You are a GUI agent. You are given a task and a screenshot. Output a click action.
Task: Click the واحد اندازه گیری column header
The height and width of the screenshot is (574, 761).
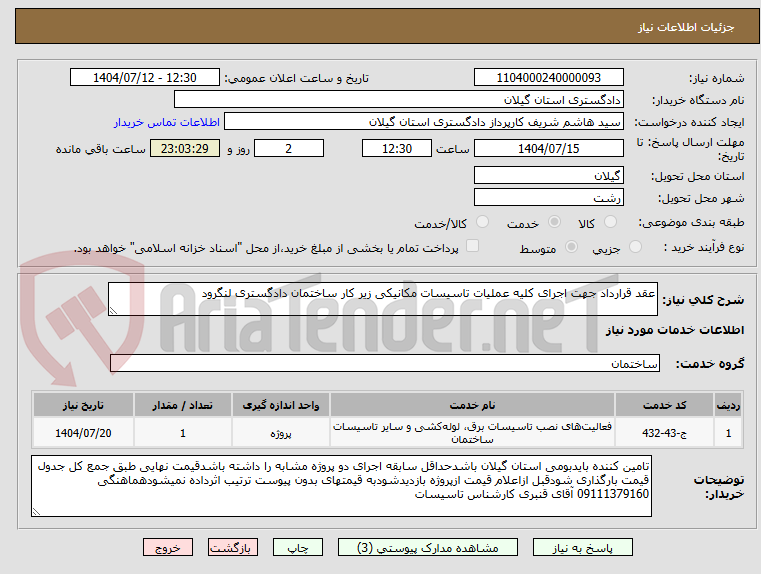tap(281, 405)
